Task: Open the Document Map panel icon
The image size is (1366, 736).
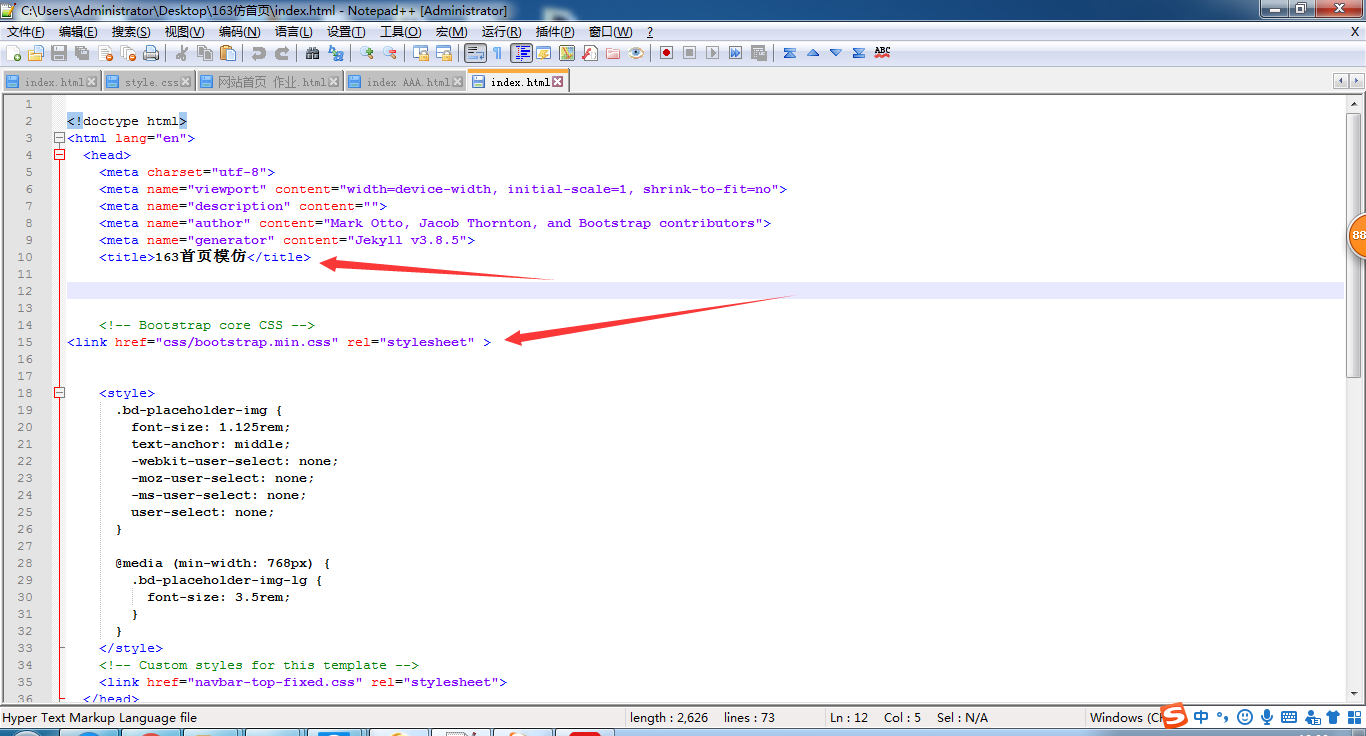Action: (x=567, y=53)
